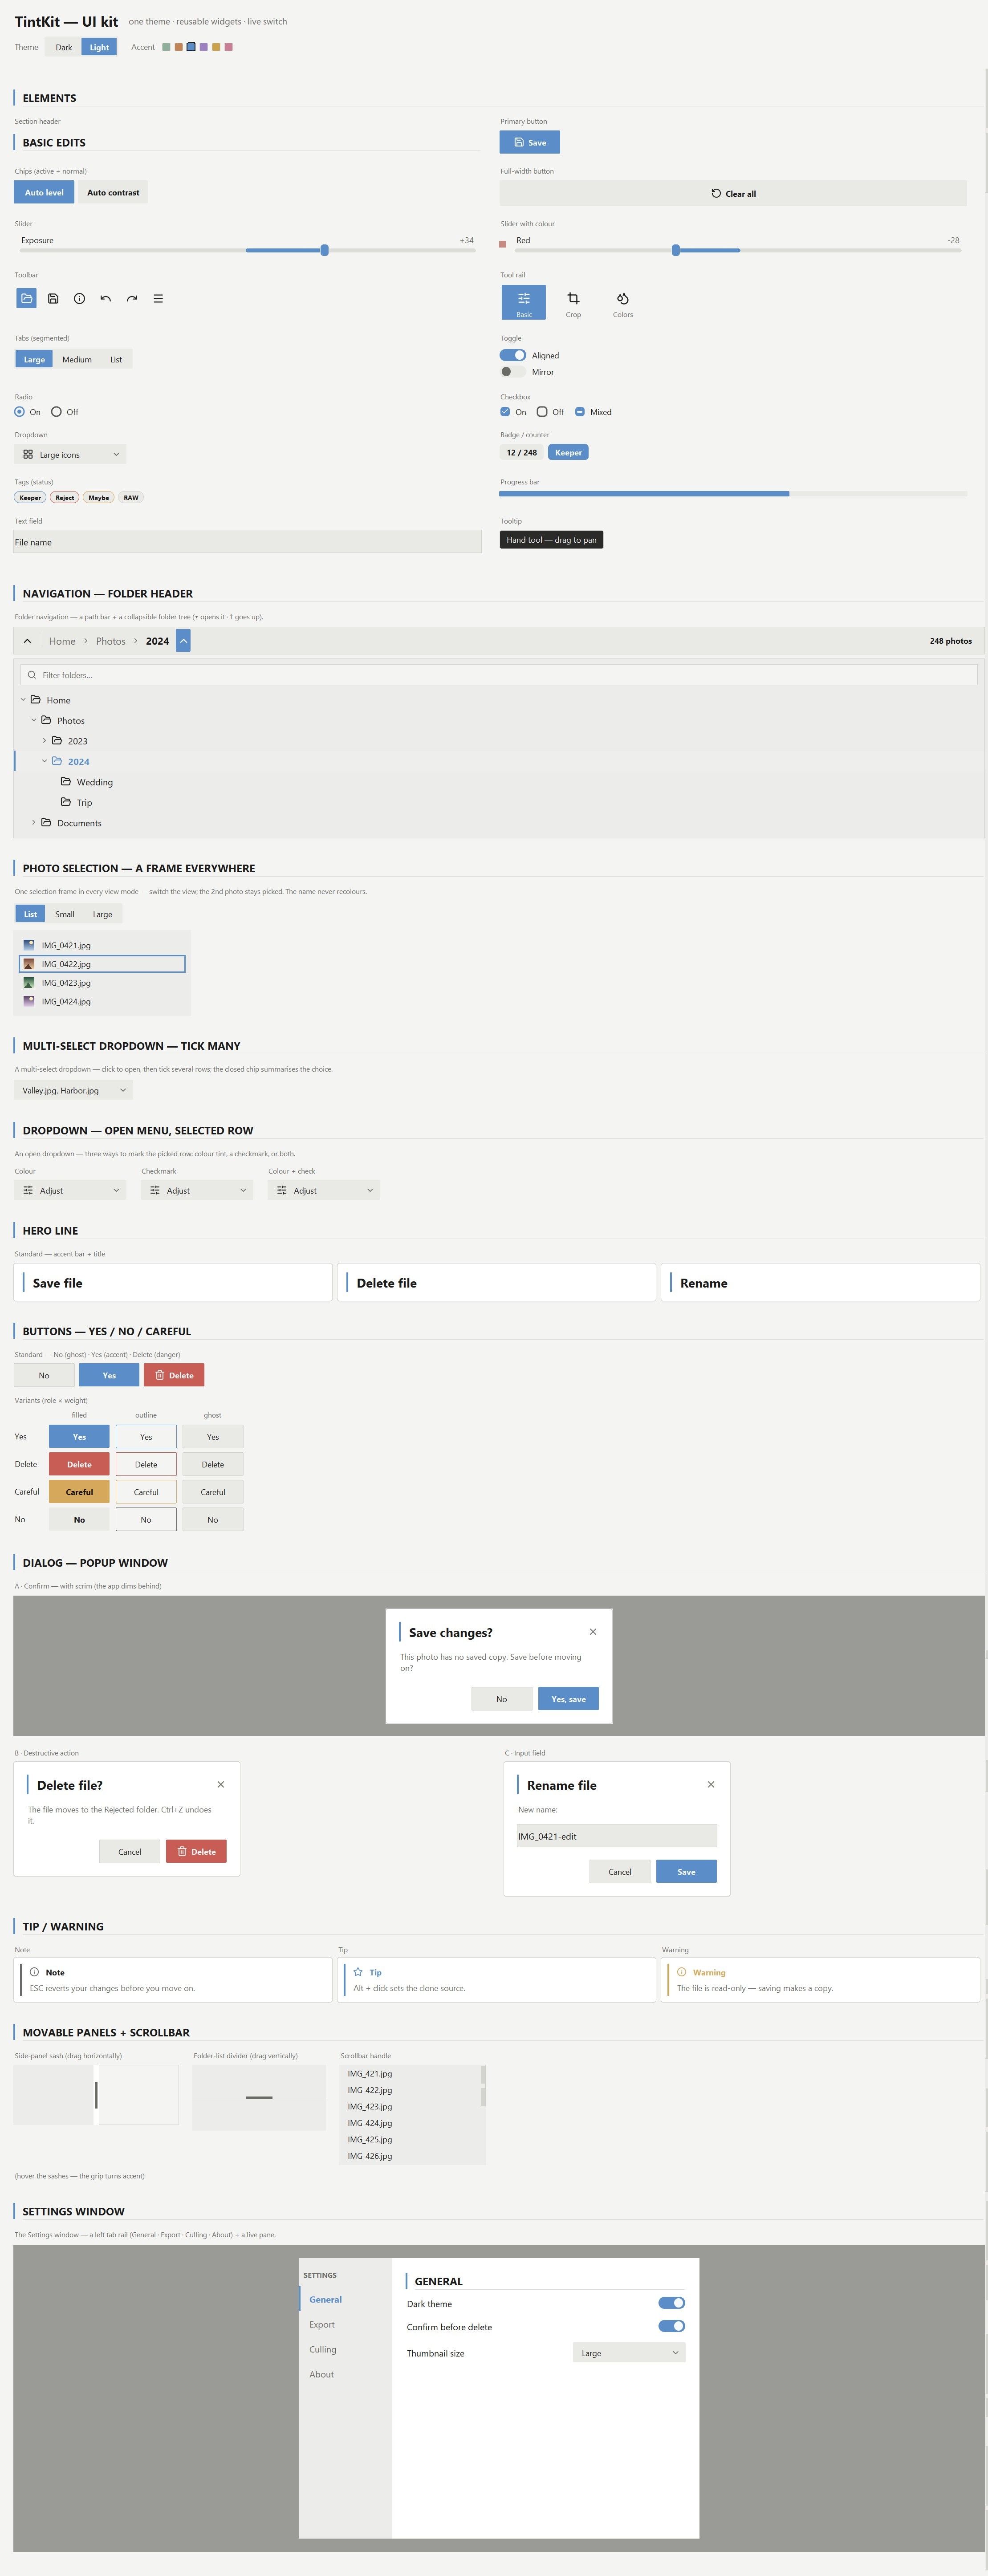The width and height of the screenshot is (988, 2576).
Task: Select the Medium segmented tab
Action: [x=77, y=359]
